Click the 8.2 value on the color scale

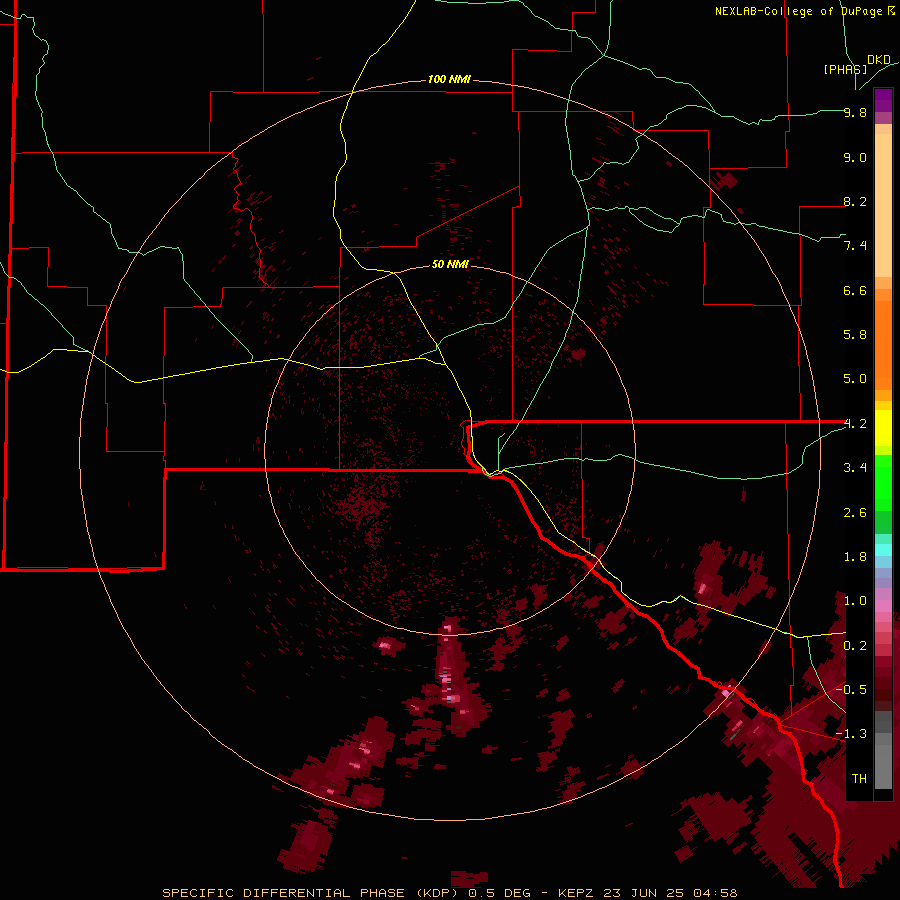click(x=855, y=201)
